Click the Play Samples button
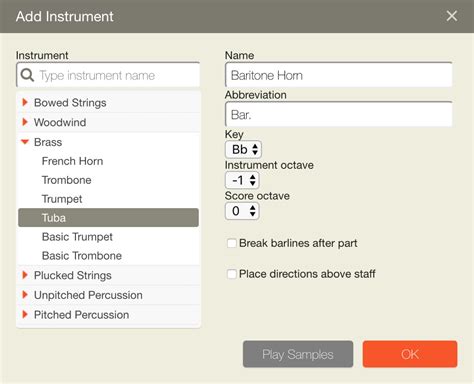The height and width of the screenshot is (384, 474). [x=298, y=354]
